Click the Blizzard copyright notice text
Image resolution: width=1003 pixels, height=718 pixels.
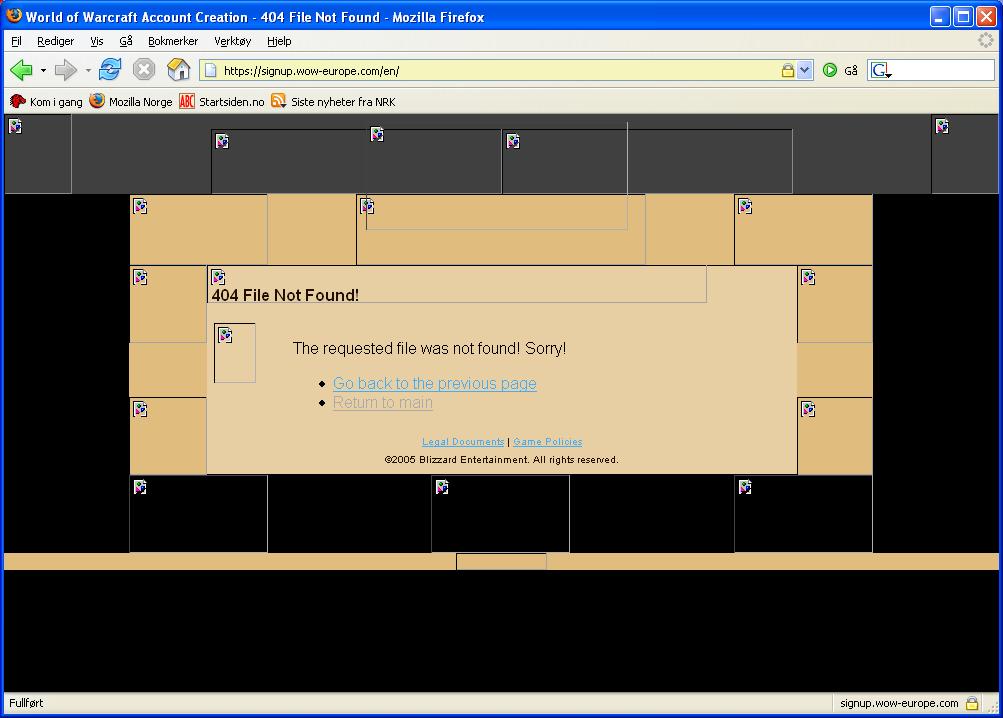point(502,459)
